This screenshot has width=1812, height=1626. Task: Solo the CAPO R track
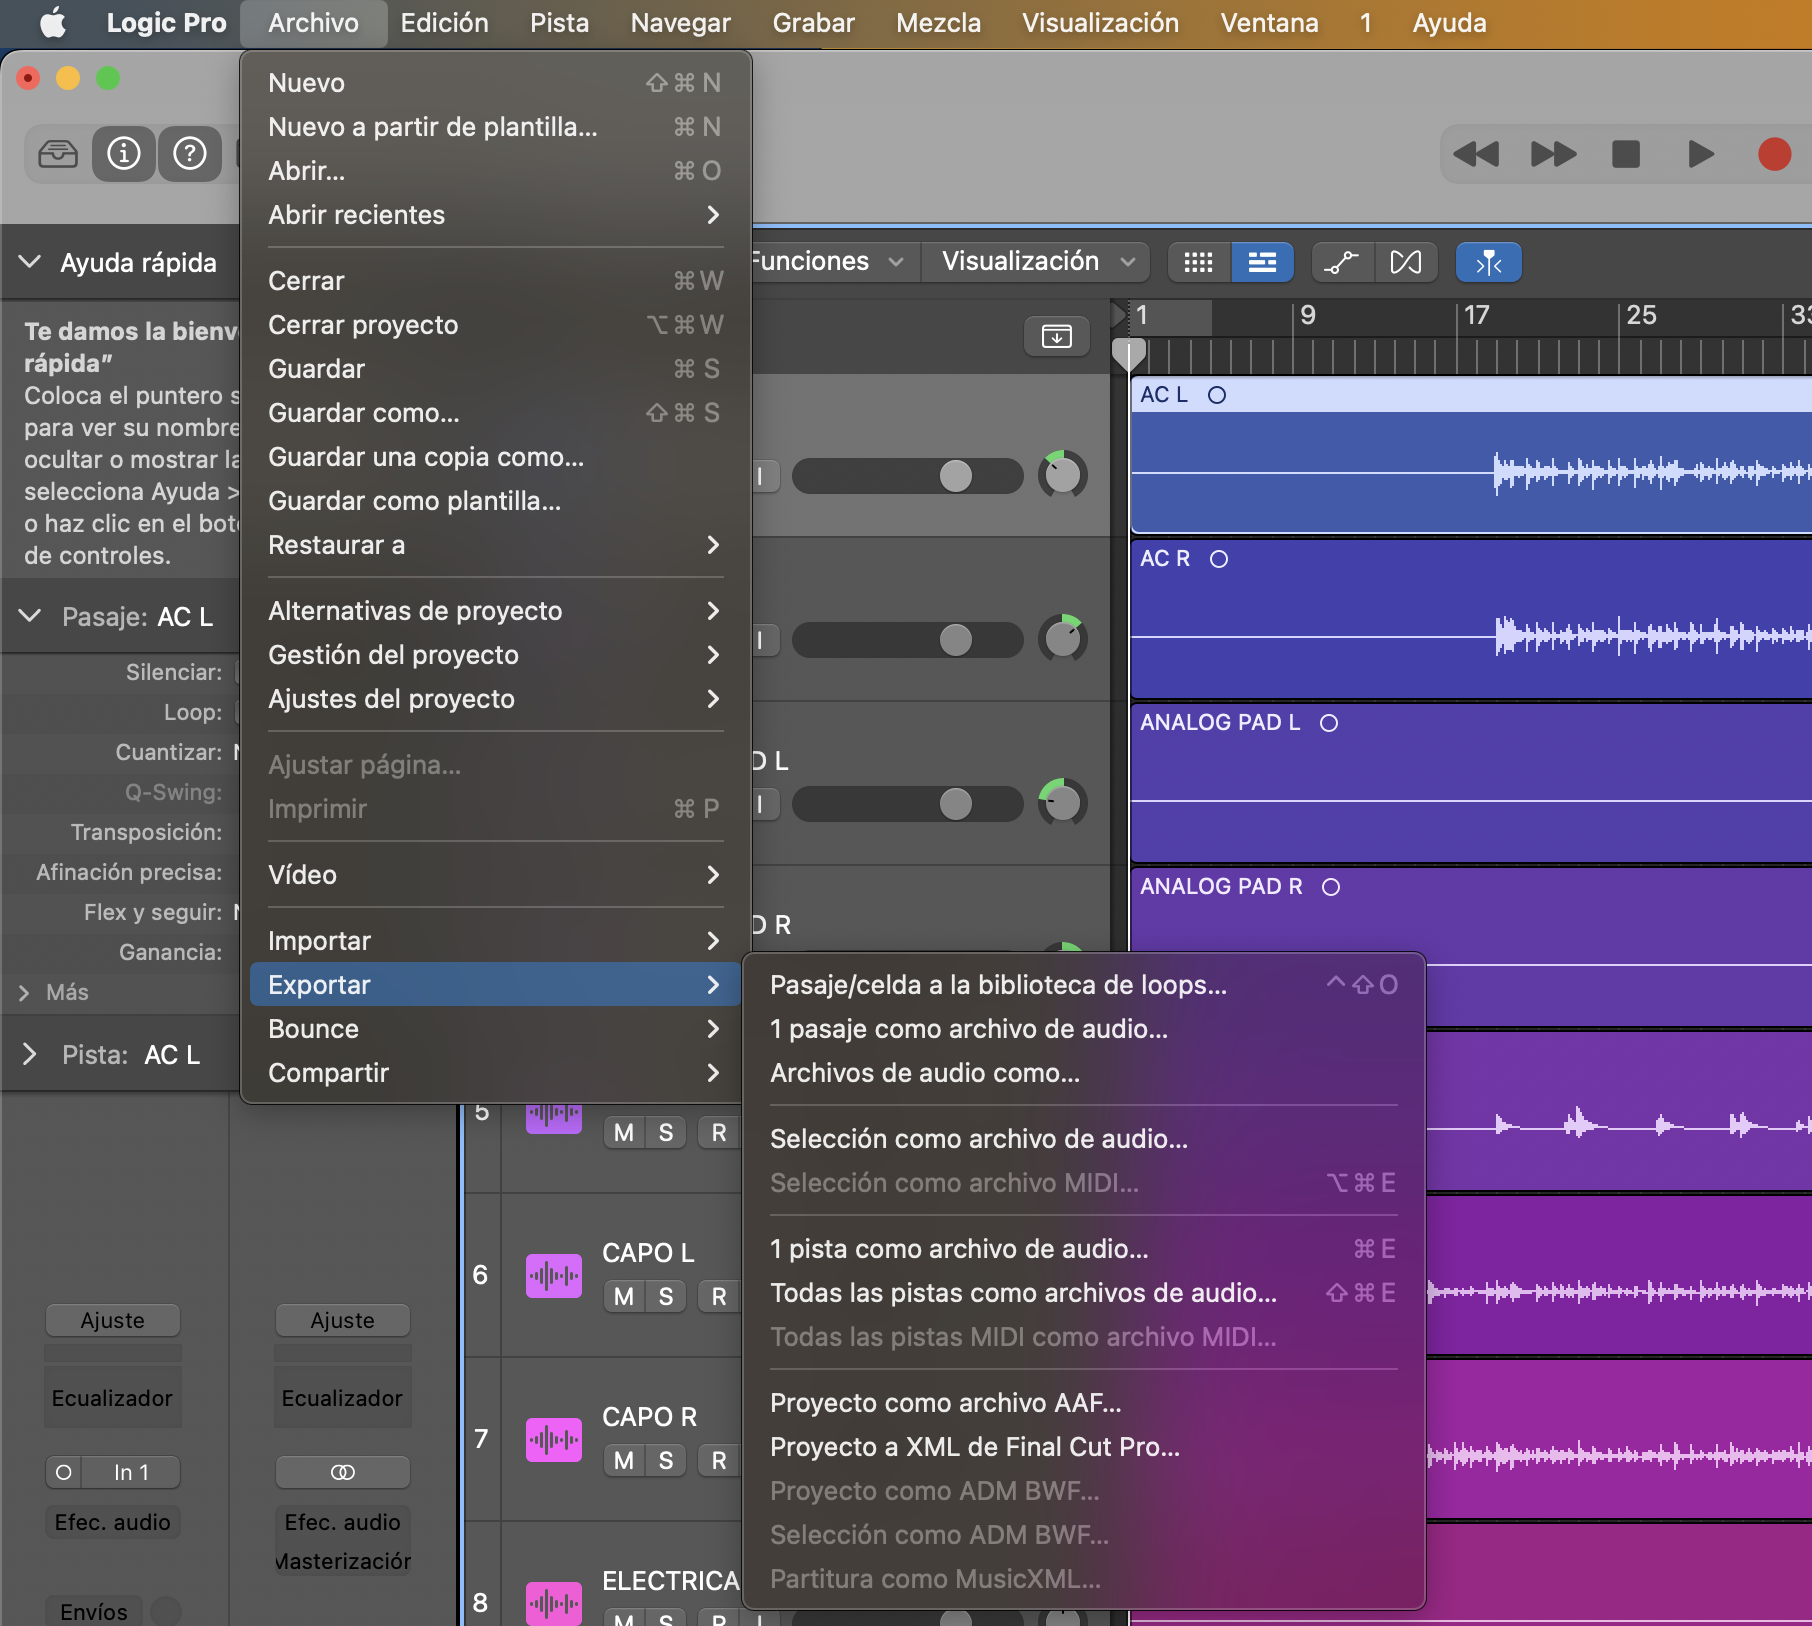pyautogui.click(x=666, y=1461)
